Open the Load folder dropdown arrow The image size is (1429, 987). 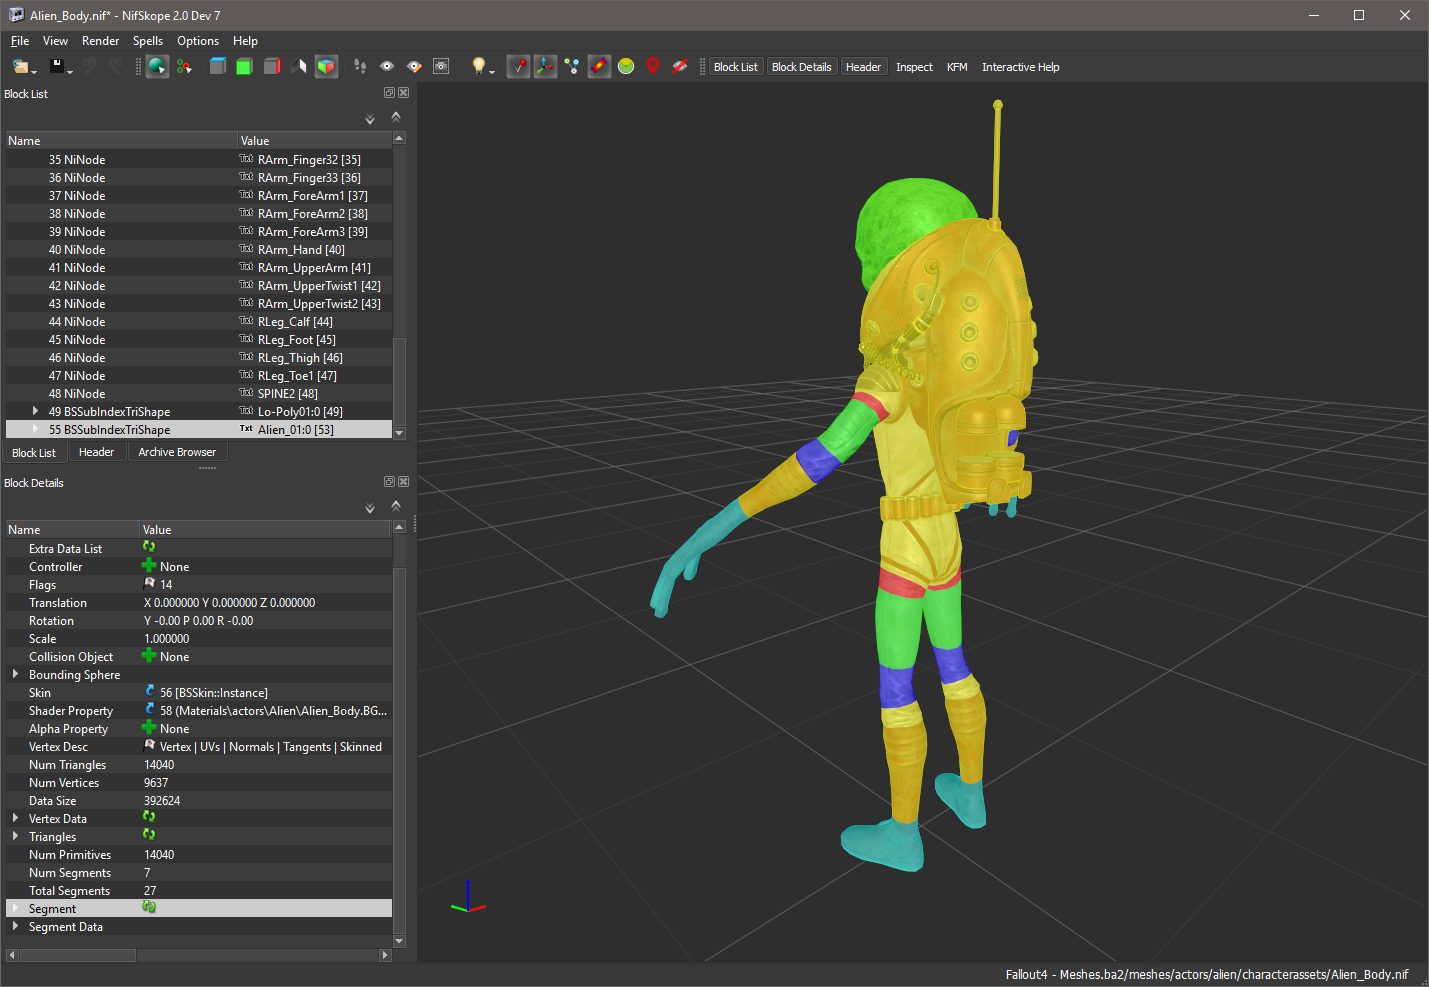pyautogui.click(x=34, y=71)
